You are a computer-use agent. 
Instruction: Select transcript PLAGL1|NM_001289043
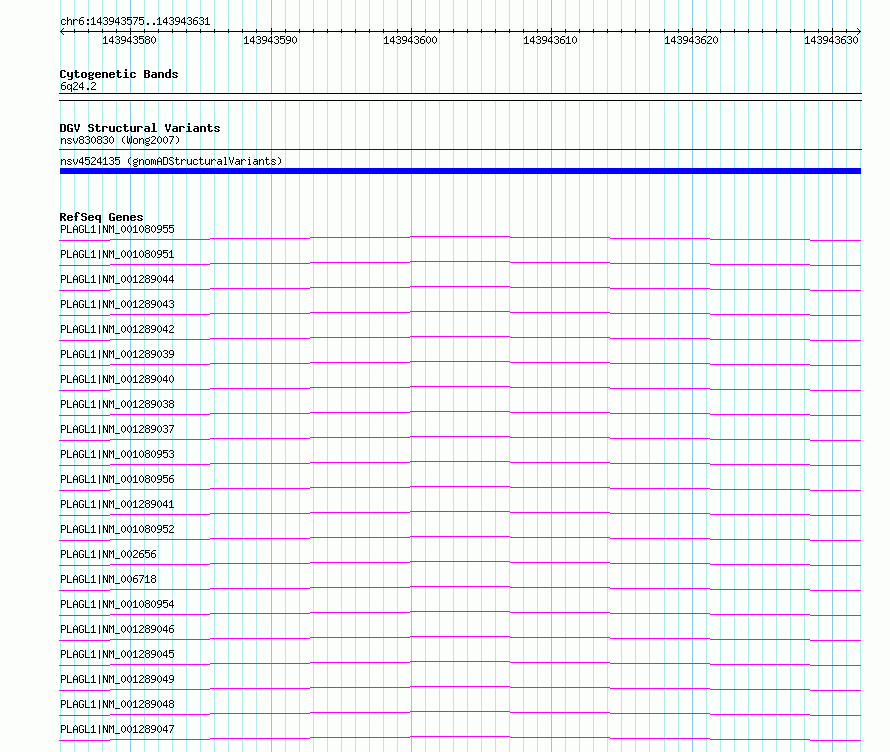pyautogui.click(x=117, y=304)
